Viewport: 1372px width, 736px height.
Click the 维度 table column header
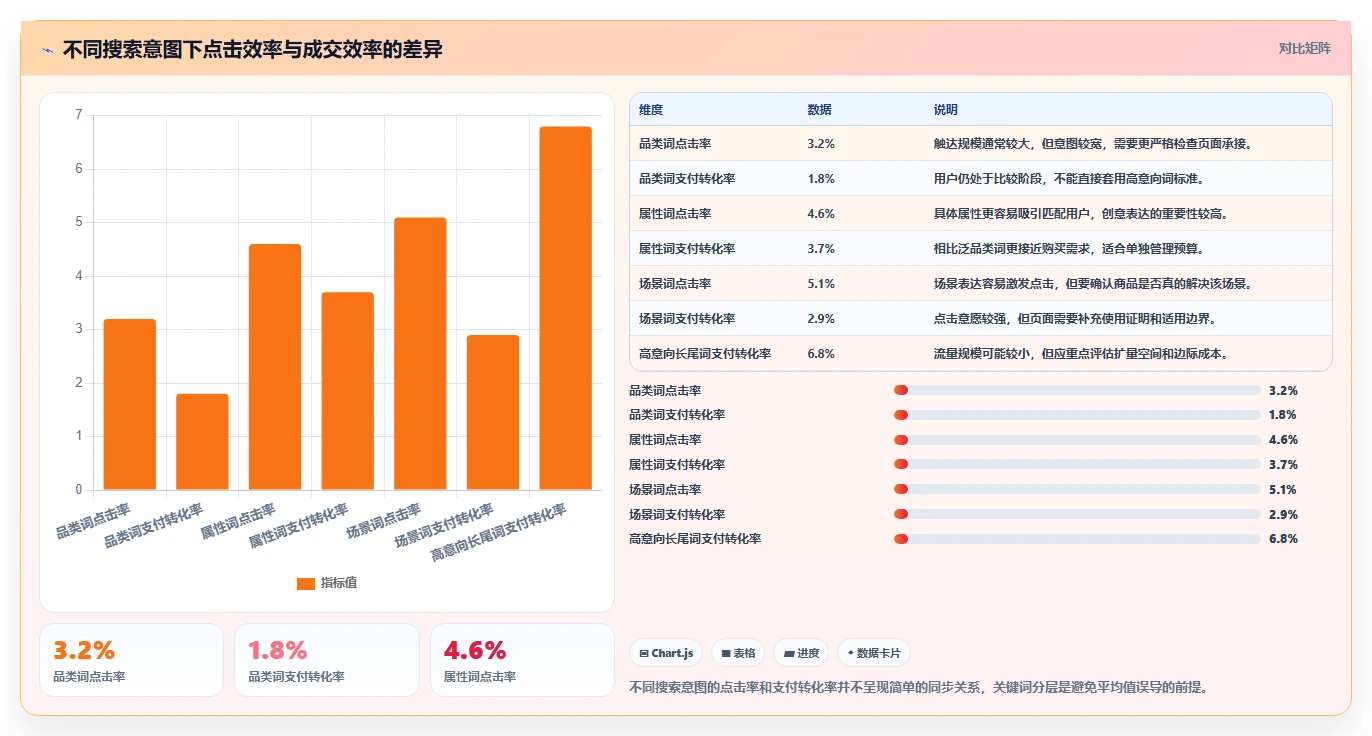651,110
